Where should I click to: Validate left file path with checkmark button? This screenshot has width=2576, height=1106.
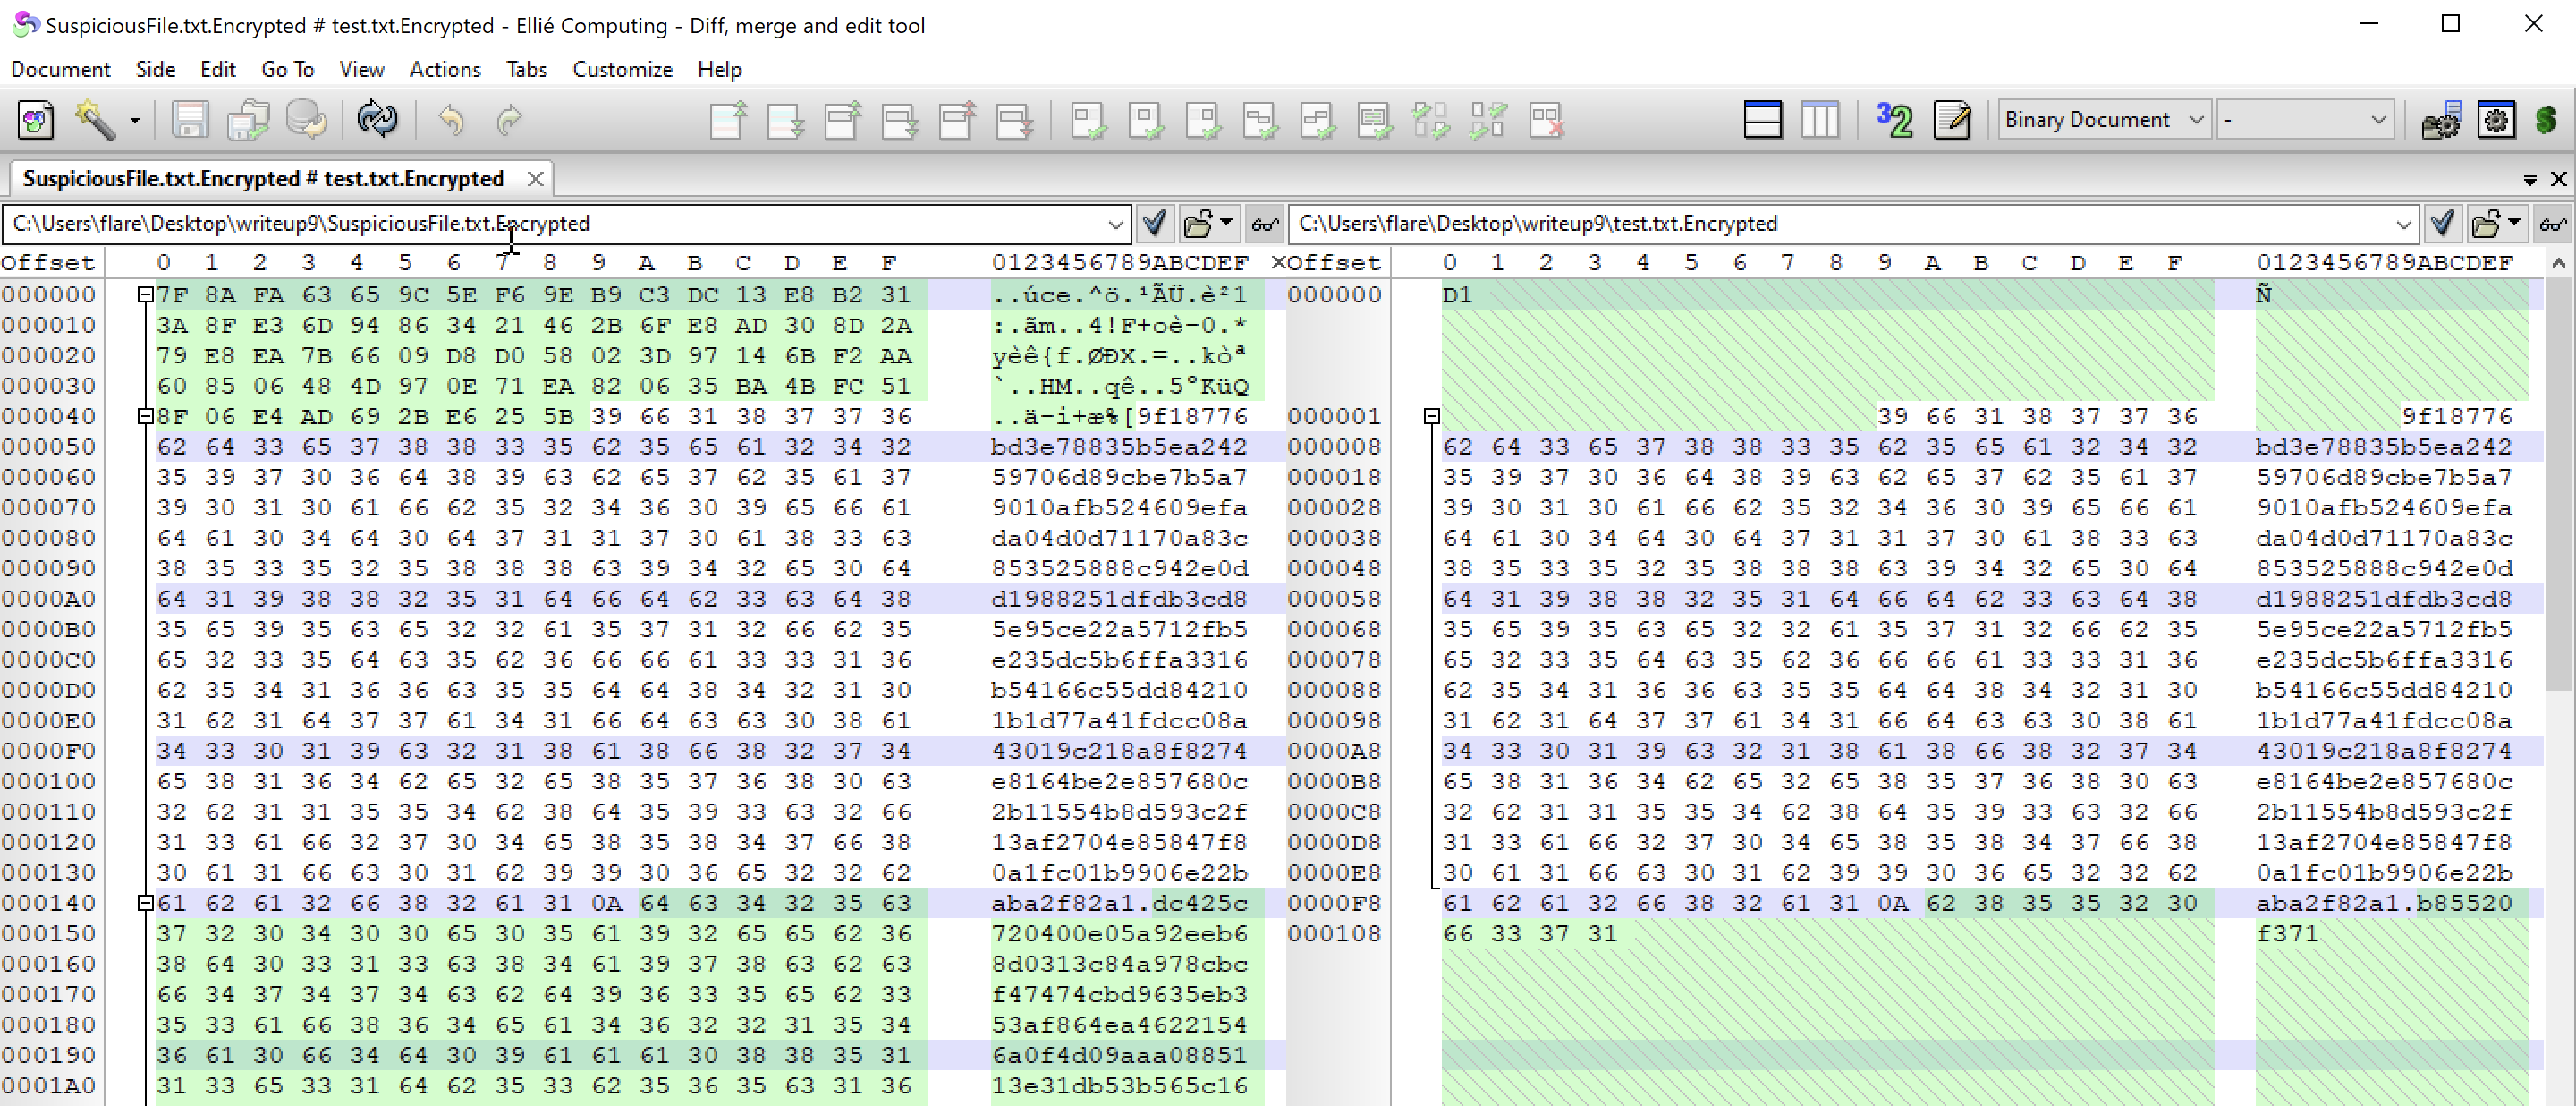coord(1154,224)
